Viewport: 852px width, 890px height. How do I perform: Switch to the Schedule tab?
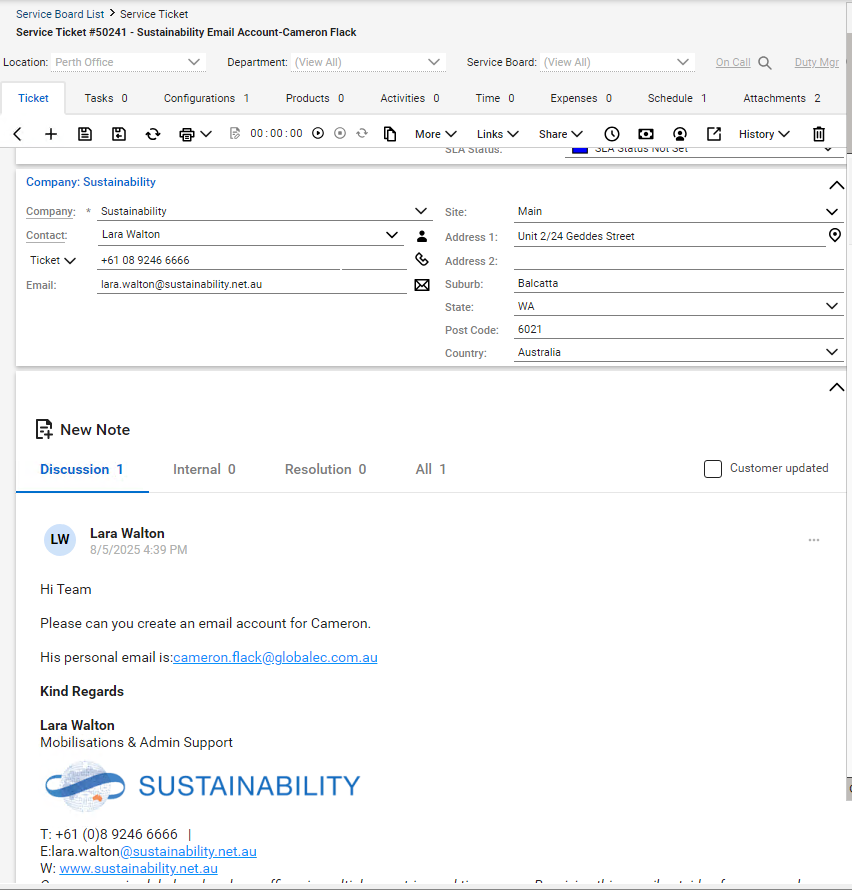pyautogui.click(x=677, y=98)
